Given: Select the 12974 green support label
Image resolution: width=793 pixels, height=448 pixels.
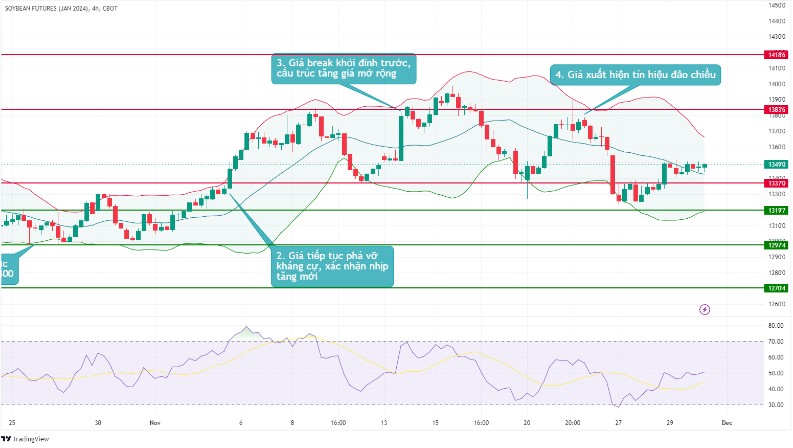Looking at the screenshot, I should (776, 245).
